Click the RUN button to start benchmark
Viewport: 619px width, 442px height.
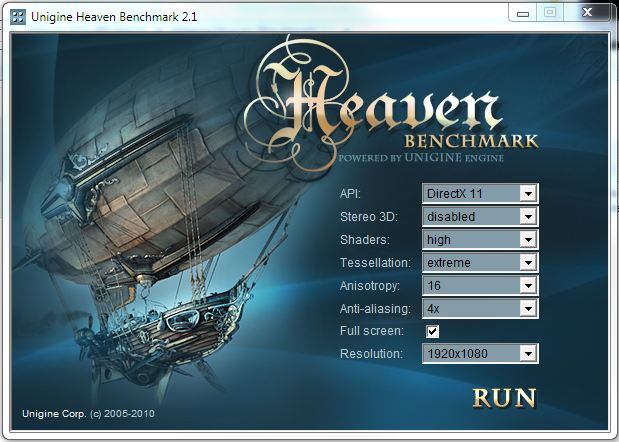click(x=504, y=397)
